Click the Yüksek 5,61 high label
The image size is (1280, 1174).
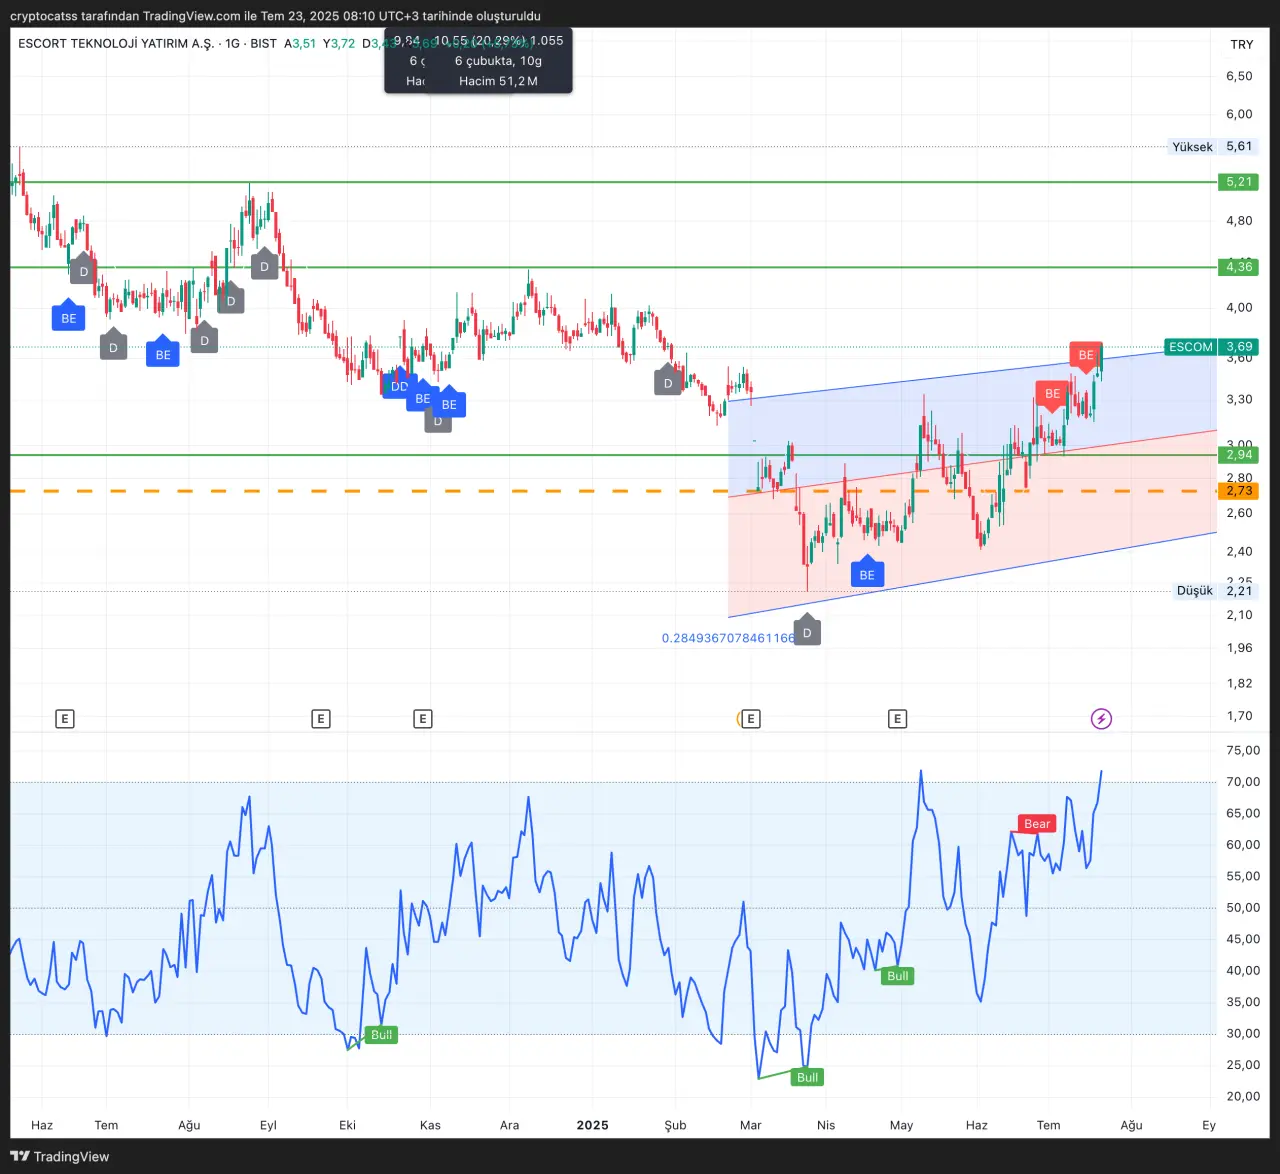1211,147
